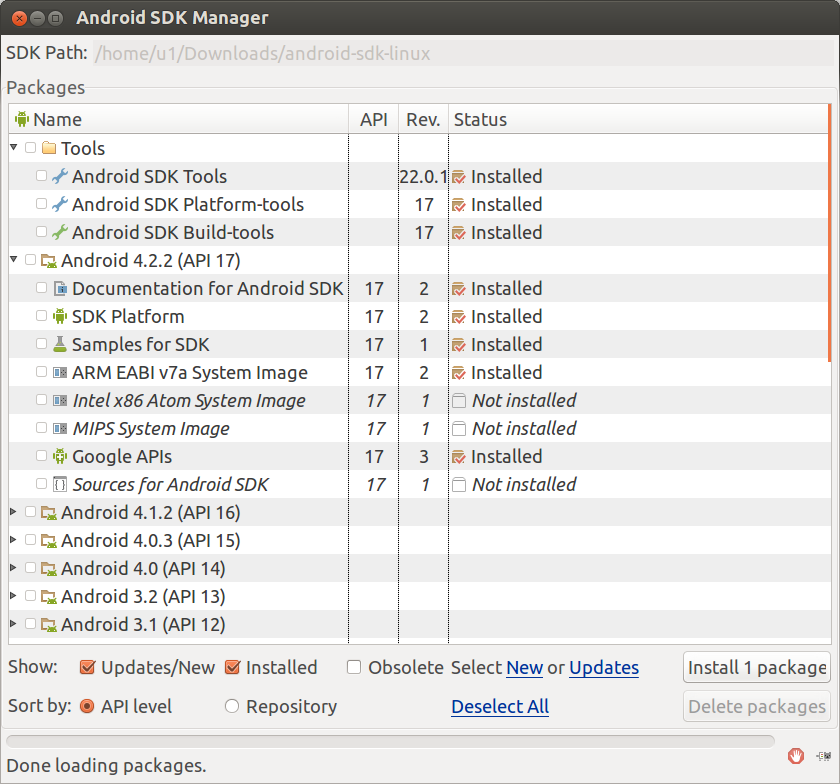Click the Documentation for Android SDK icon

pyautogui.click(x=60, y=288)
